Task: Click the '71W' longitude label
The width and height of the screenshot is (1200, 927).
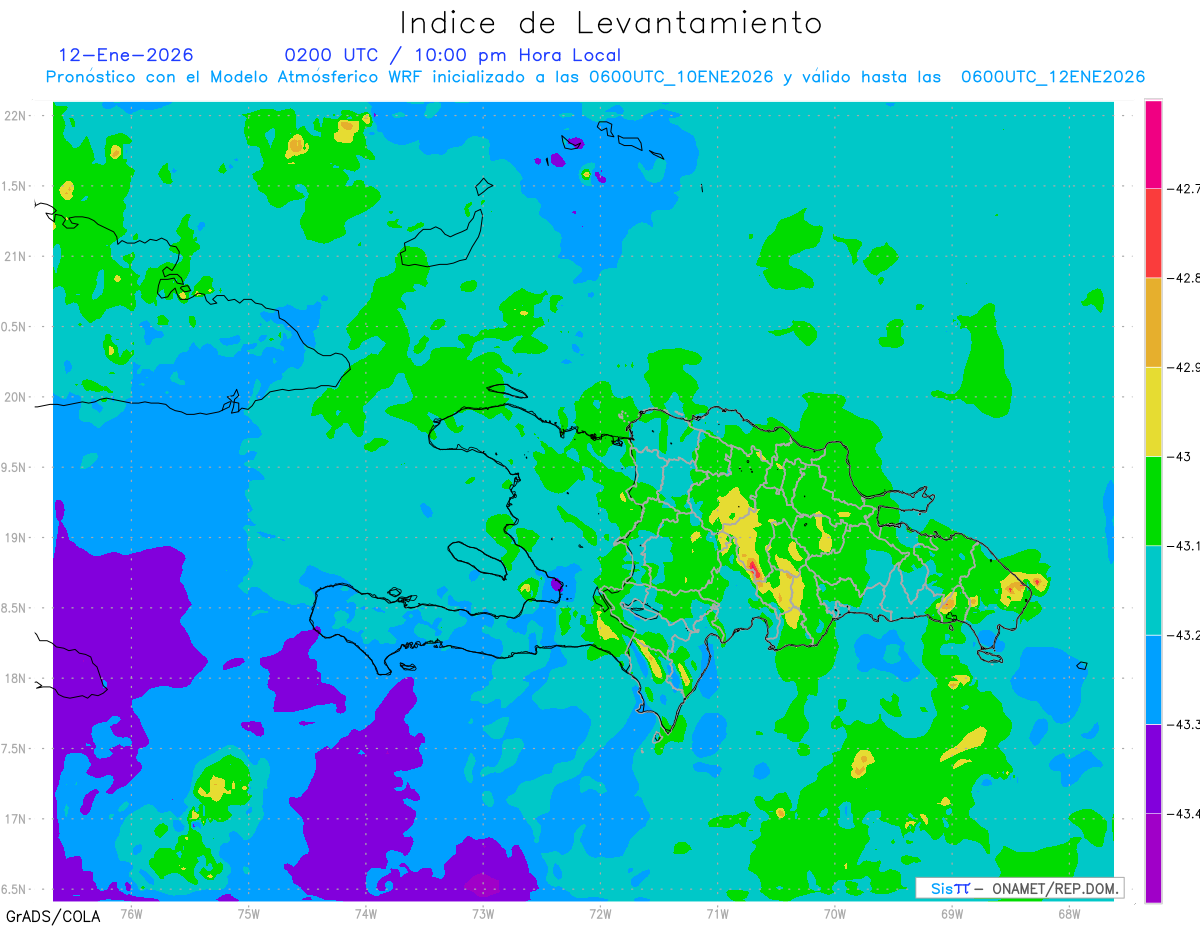Action: pos(717,913)
